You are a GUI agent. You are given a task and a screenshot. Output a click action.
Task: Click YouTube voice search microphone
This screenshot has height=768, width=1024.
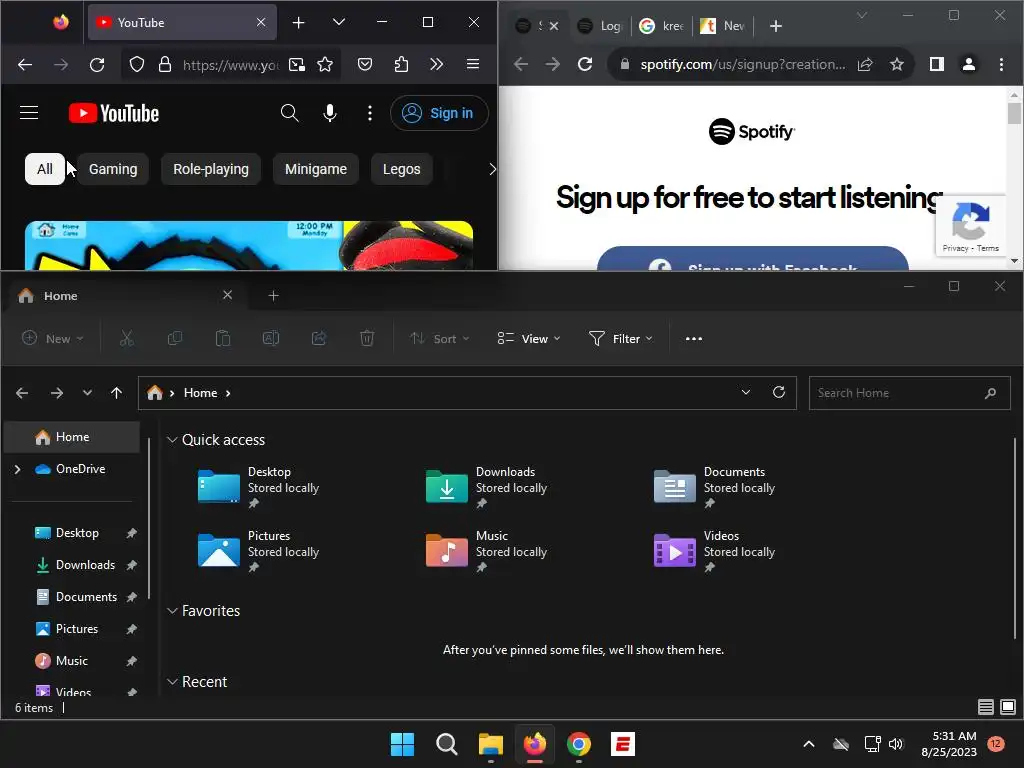pyautogui.click(x=330, y=113)
